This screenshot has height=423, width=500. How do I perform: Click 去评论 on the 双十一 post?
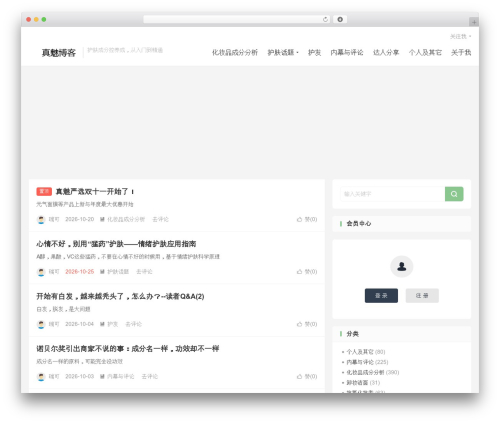click(160, 219)
